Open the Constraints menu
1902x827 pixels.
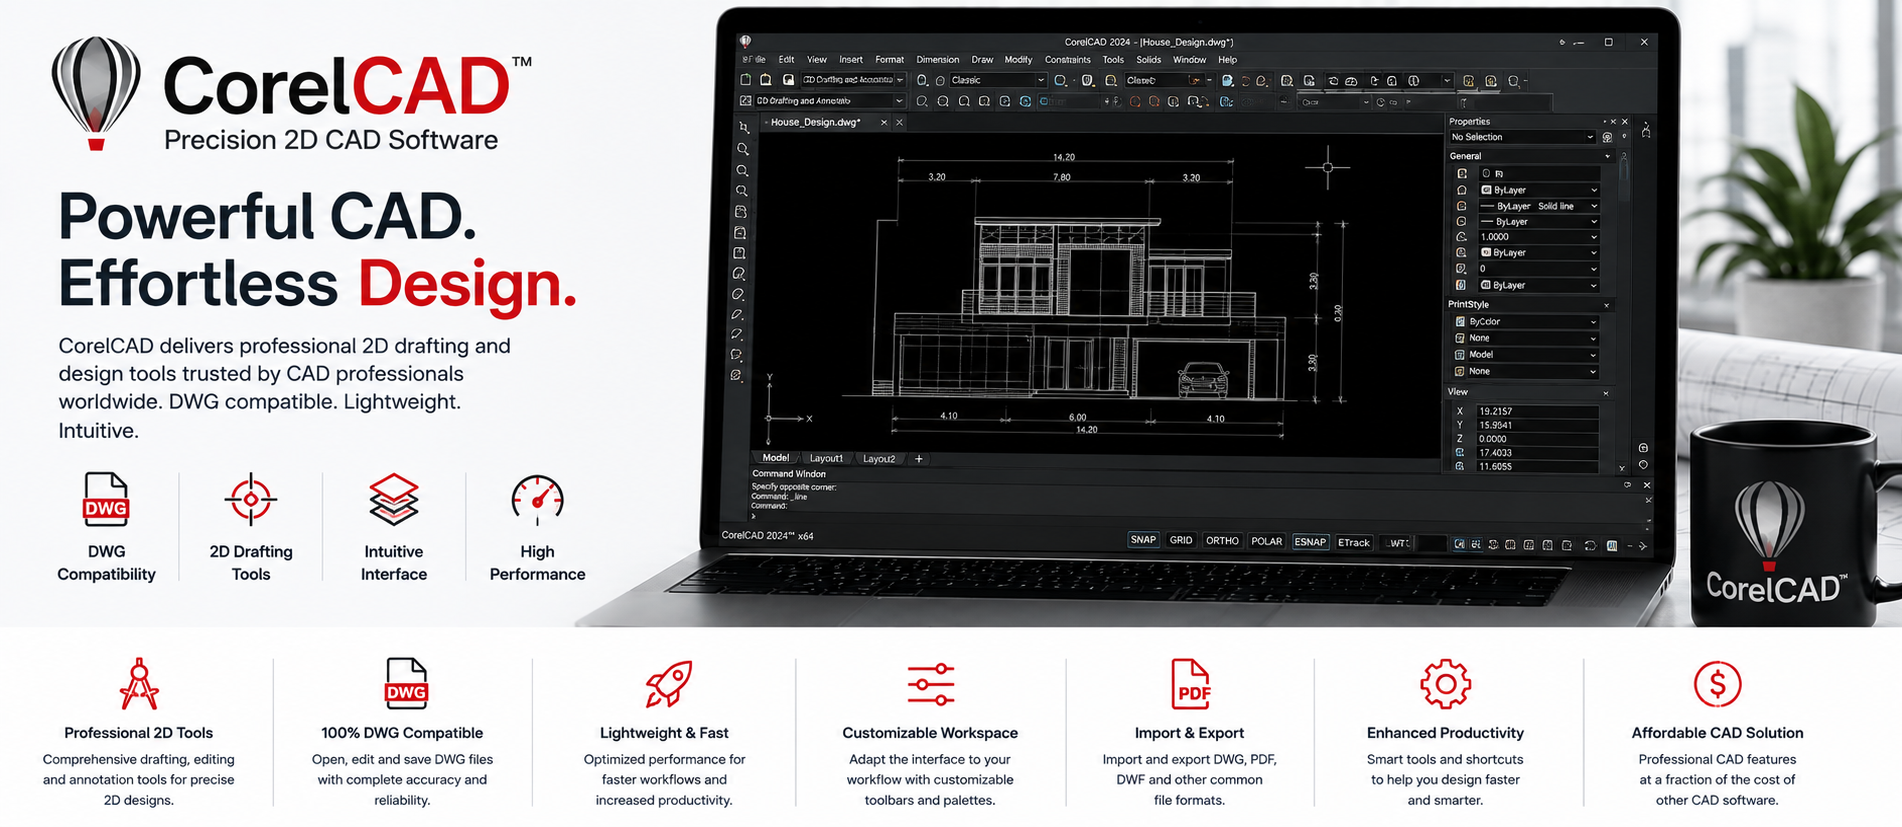tap(1068, 60)
